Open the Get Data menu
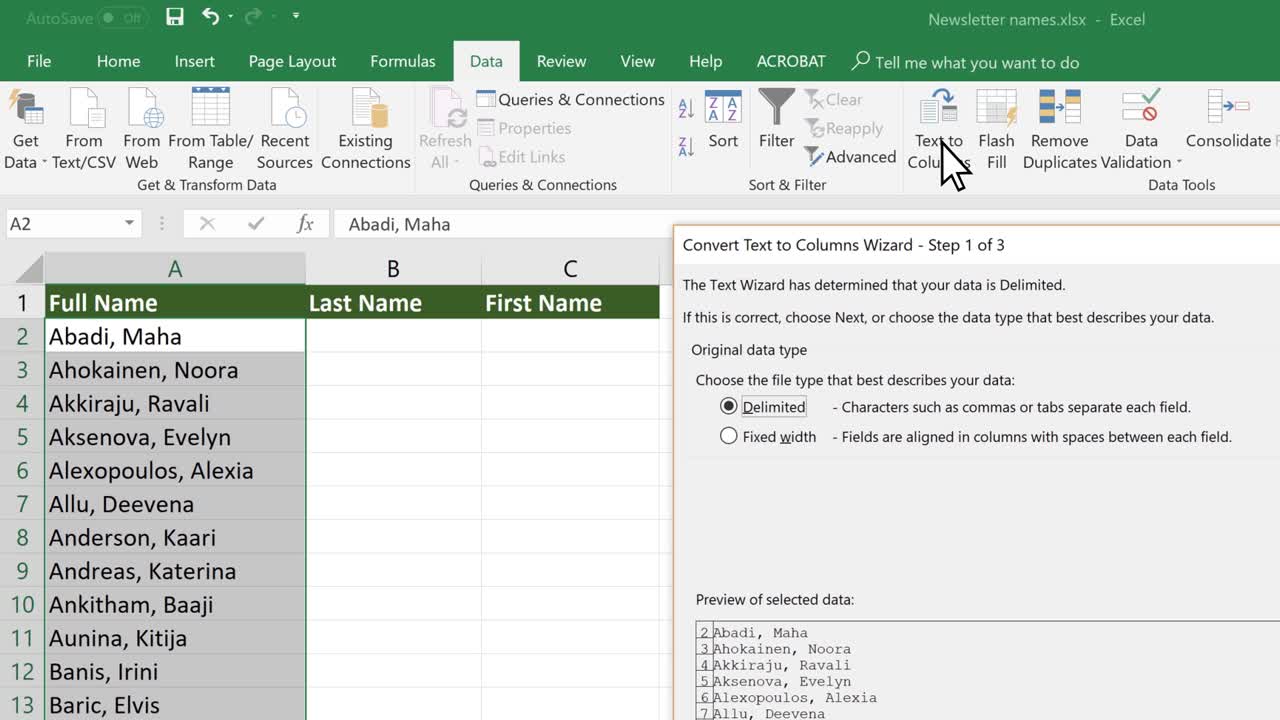This screenshot has height=720, width=1280. [x=26, y=130]
